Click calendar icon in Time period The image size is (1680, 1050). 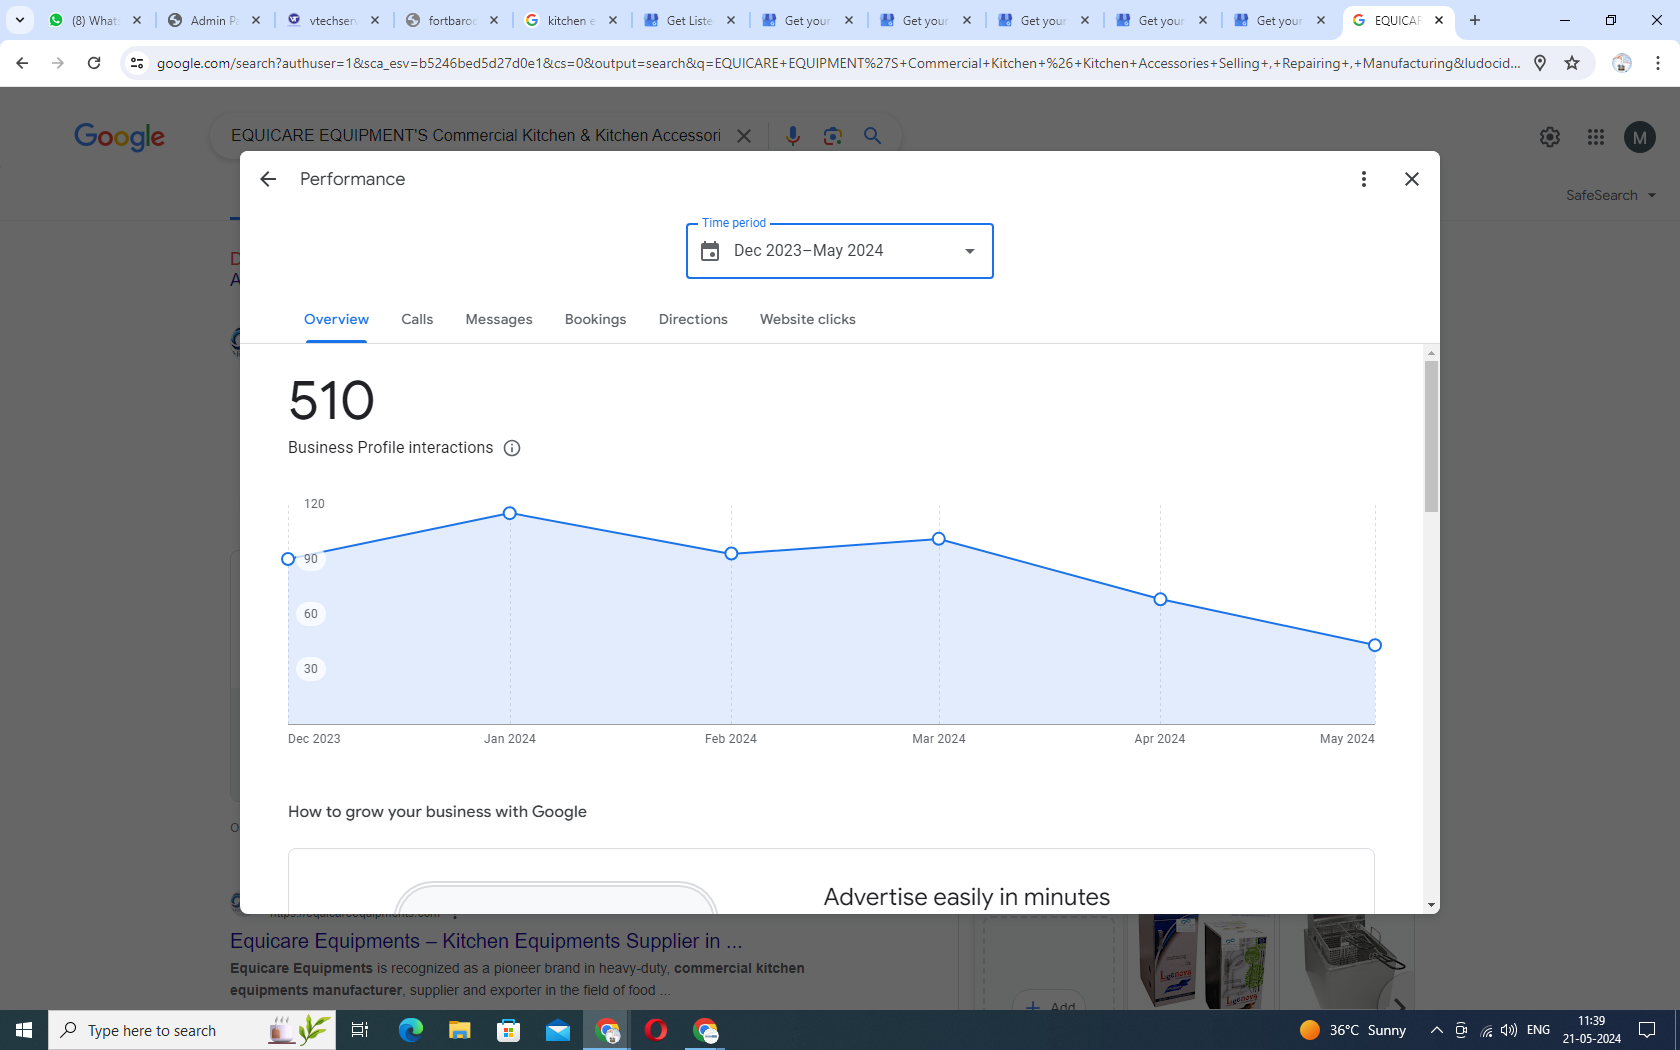tap(710, 251)
